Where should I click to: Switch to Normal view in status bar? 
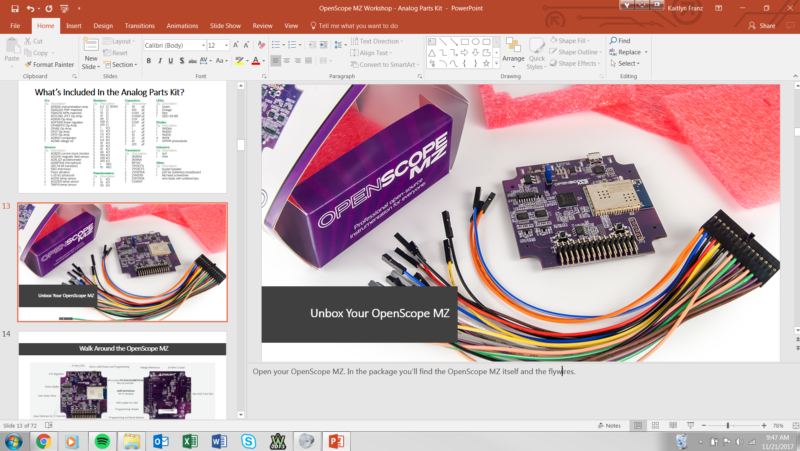638,425
